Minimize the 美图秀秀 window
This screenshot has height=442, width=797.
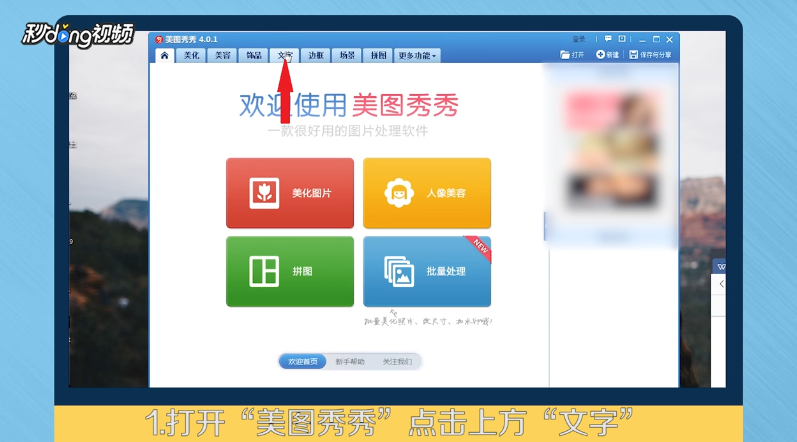pos(642,40)
